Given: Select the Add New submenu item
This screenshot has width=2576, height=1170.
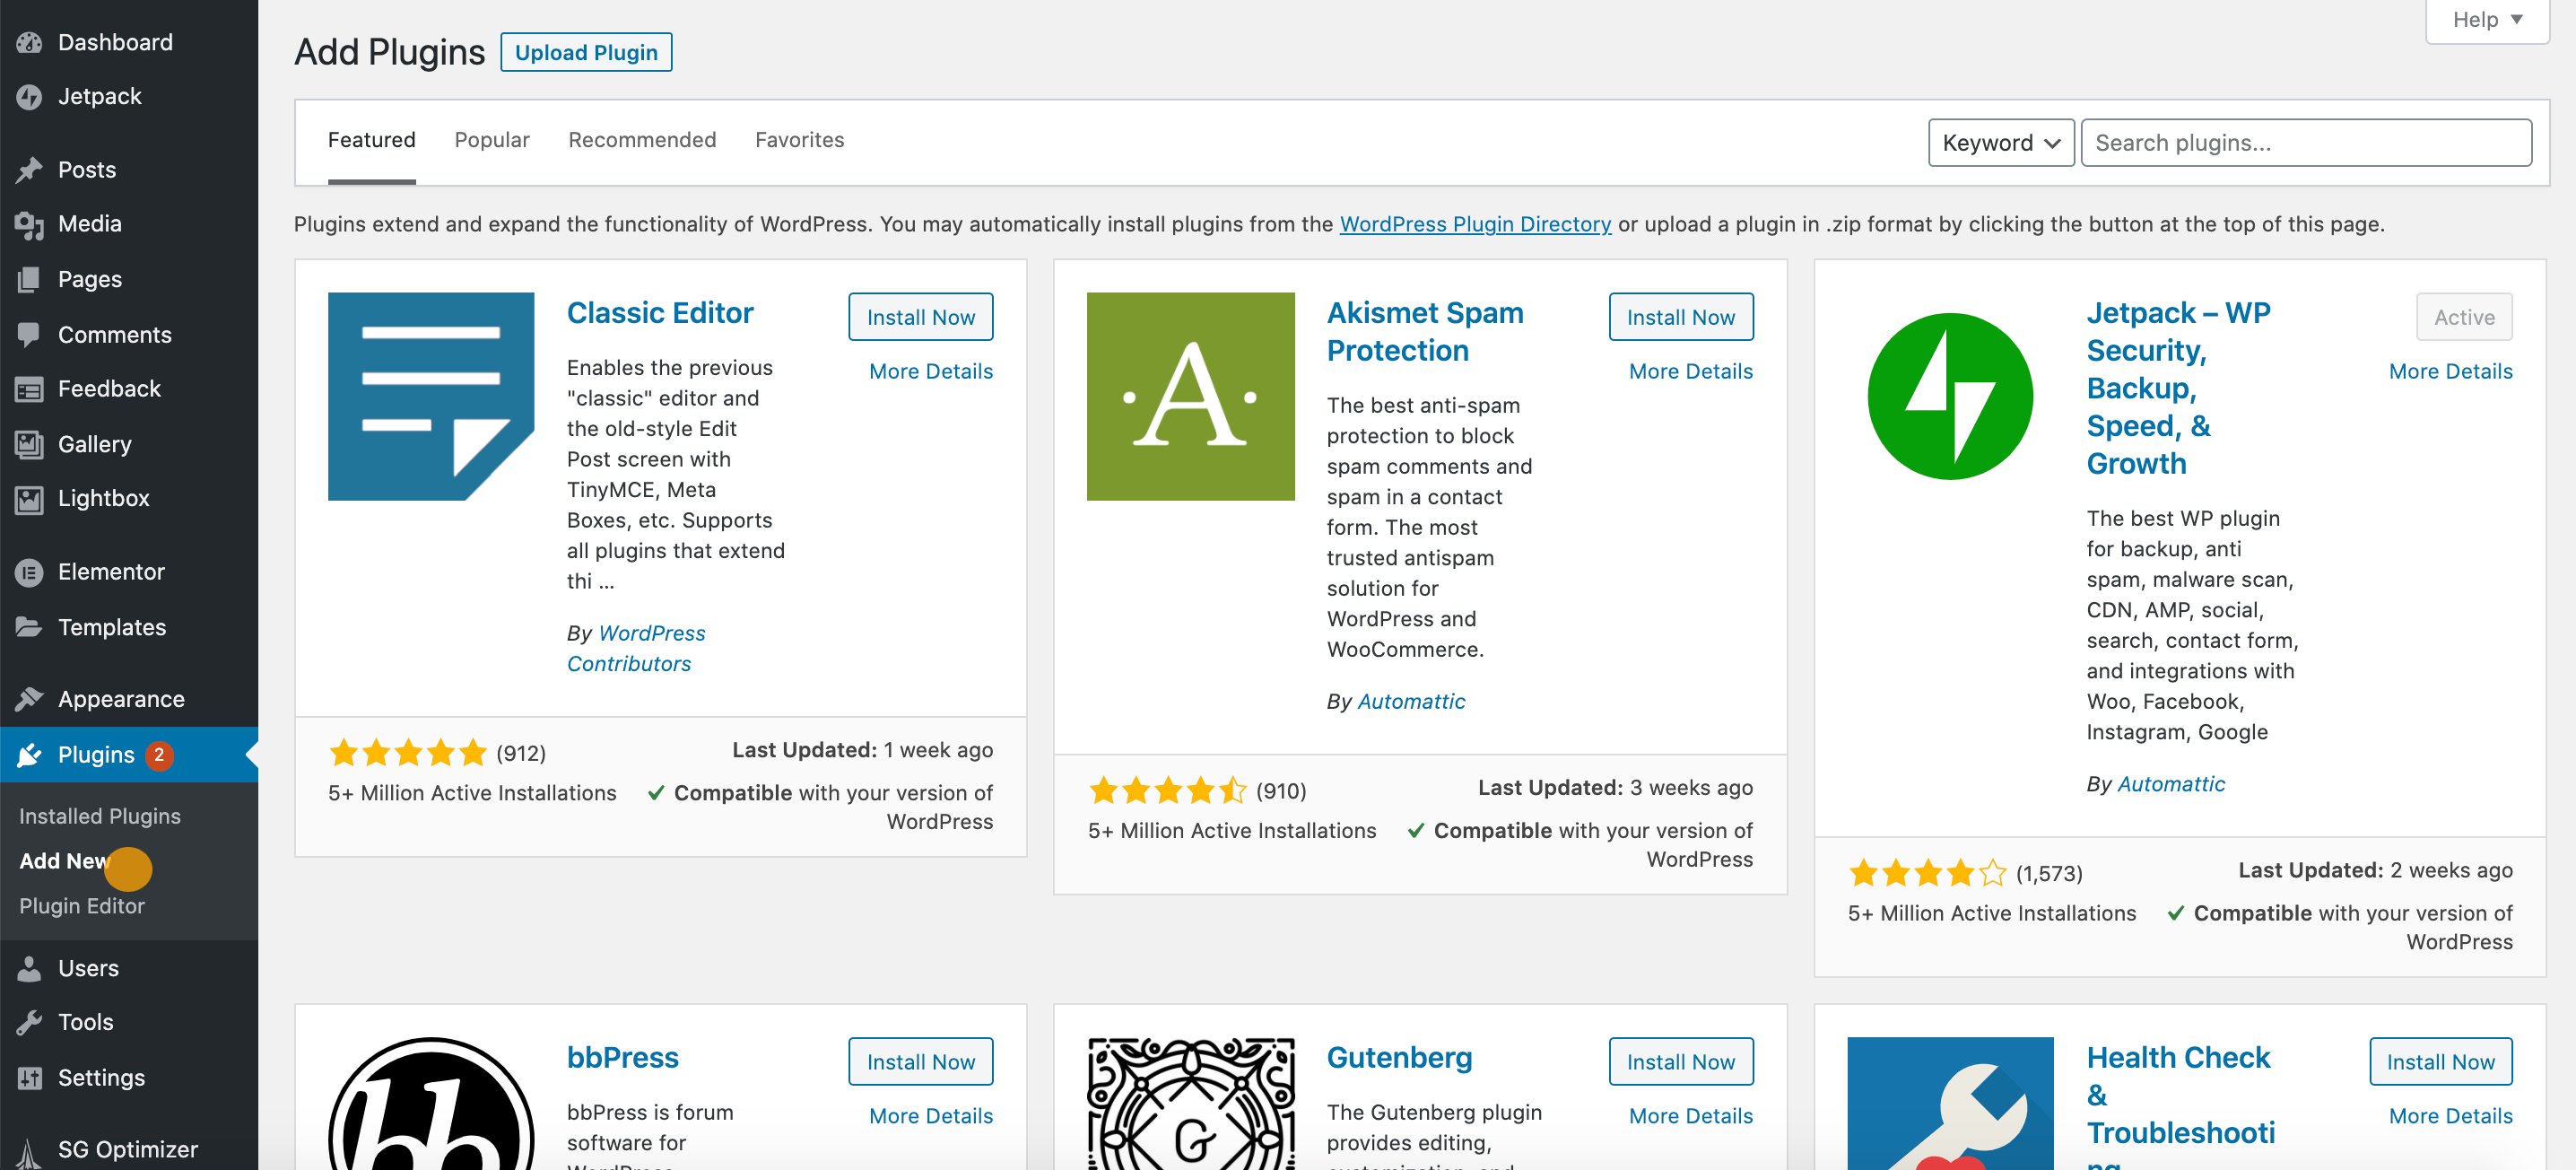Looking at the screenshot, I should (x=64, y=861).
